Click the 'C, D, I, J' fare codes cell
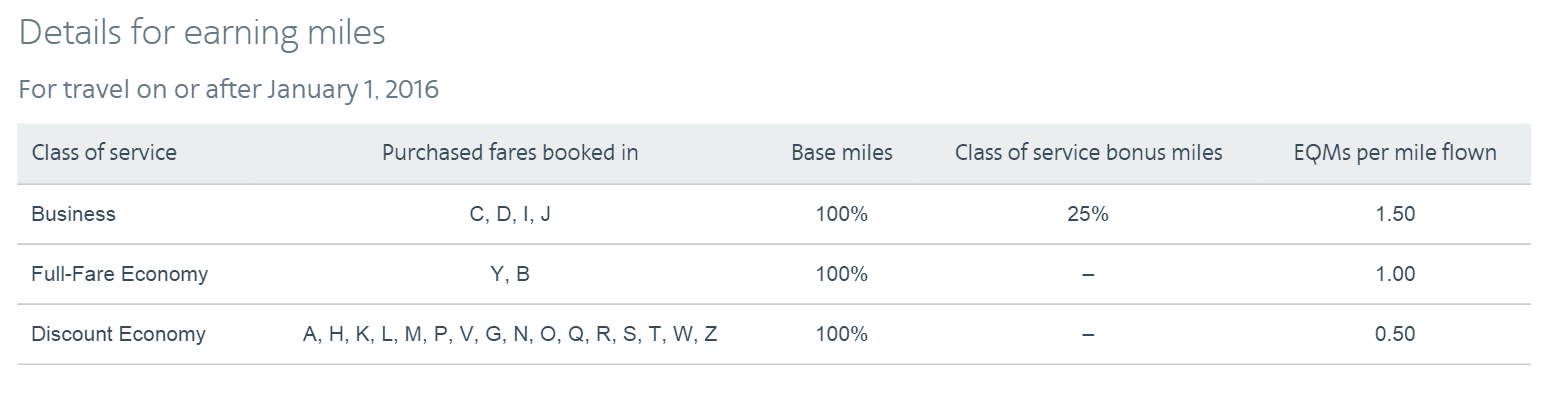The width and height of the screenshot is (1564, 394). pyautogui.click(x=510, y=214)
